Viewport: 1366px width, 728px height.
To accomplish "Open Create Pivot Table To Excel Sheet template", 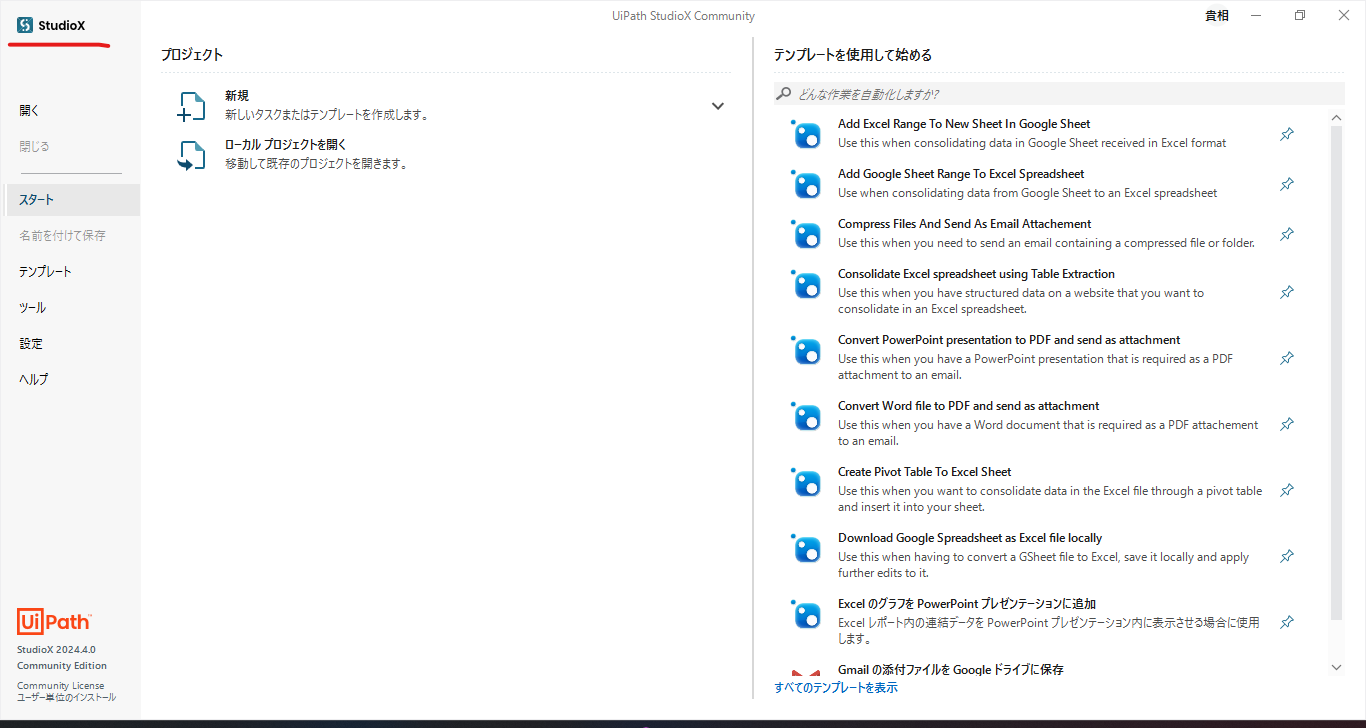I will tap(925, 472).
